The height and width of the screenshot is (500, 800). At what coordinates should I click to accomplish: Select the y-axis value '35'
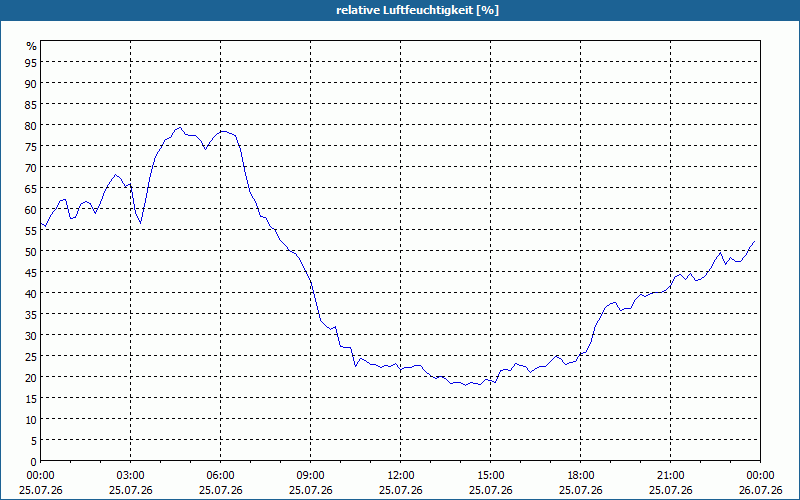pyautogui.click(x=31, y=315)
